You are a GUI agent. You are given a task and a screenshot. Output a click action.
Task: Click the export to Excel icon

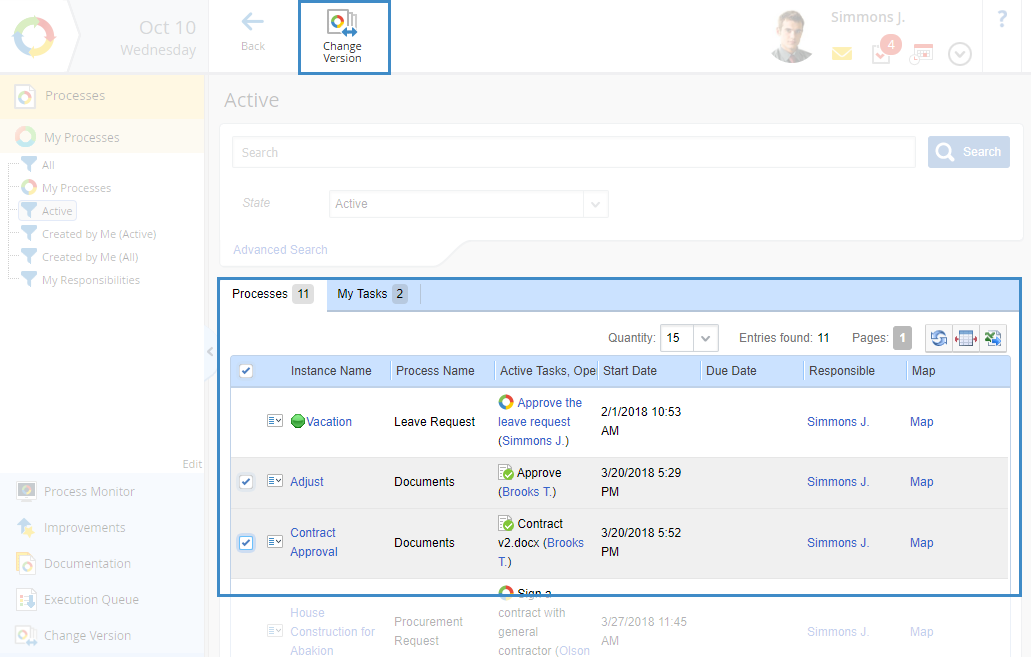coord(993,339)
